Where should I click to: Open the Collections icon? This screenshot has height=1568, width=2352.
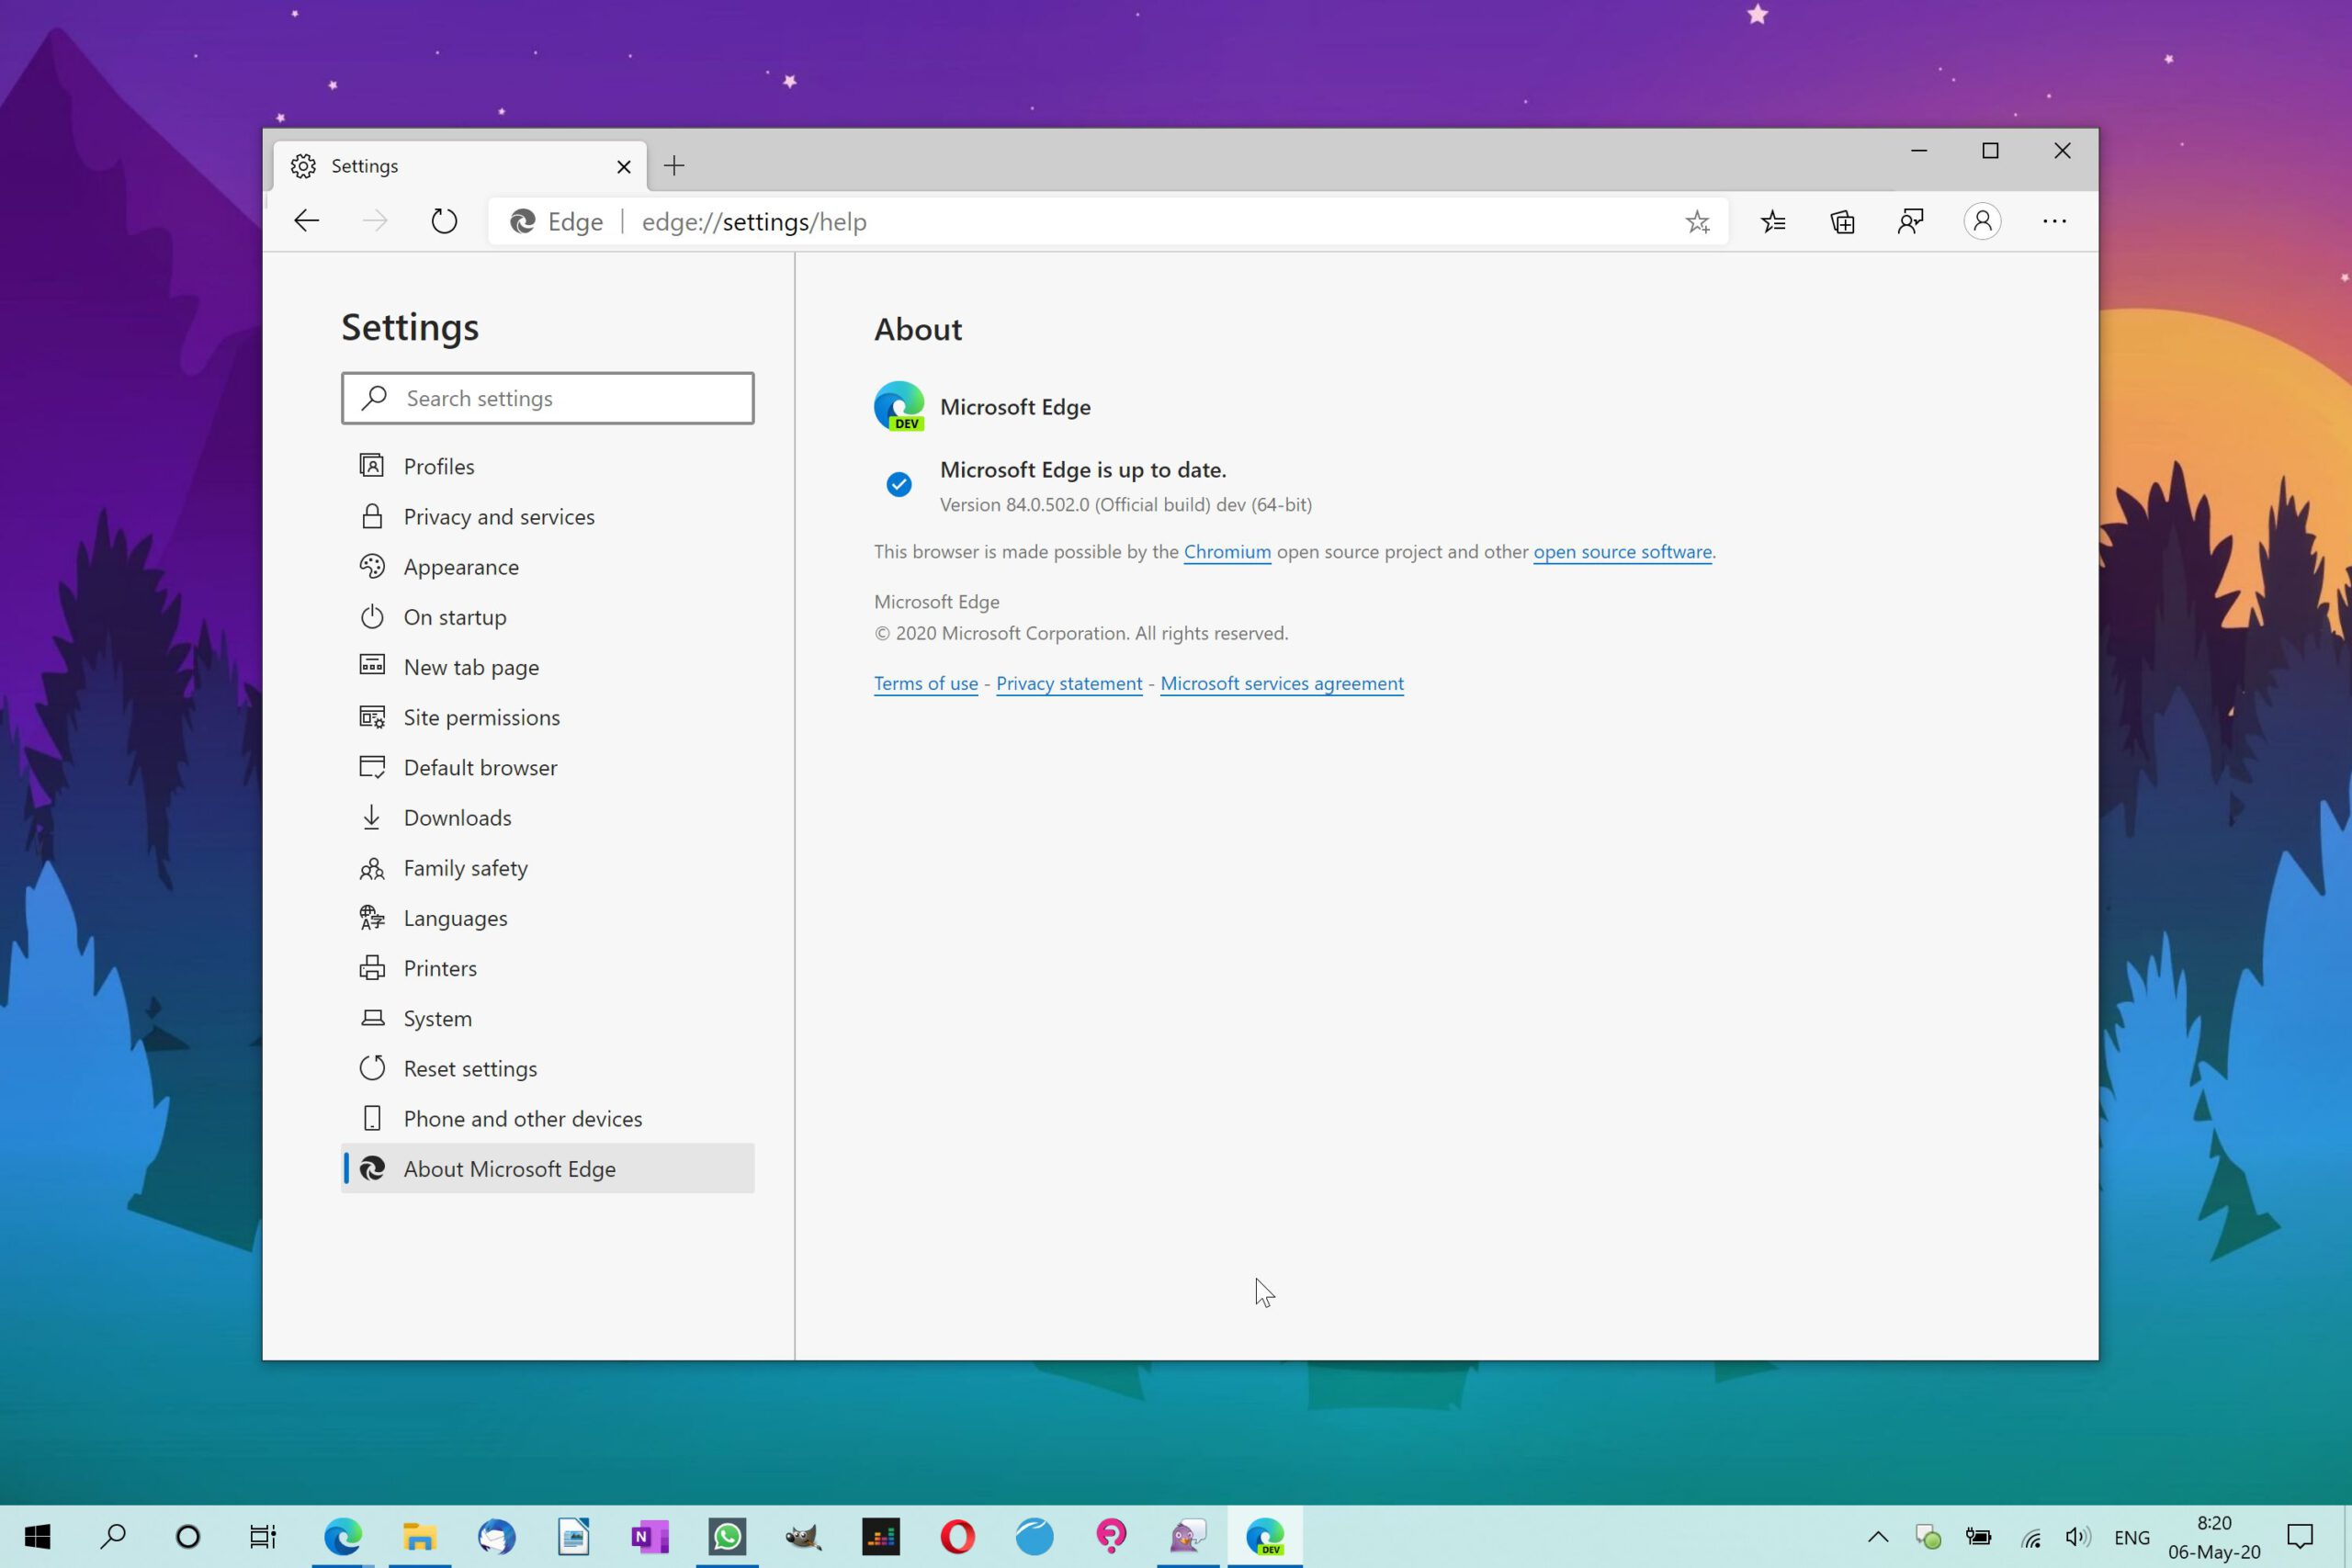[1842, 221]
